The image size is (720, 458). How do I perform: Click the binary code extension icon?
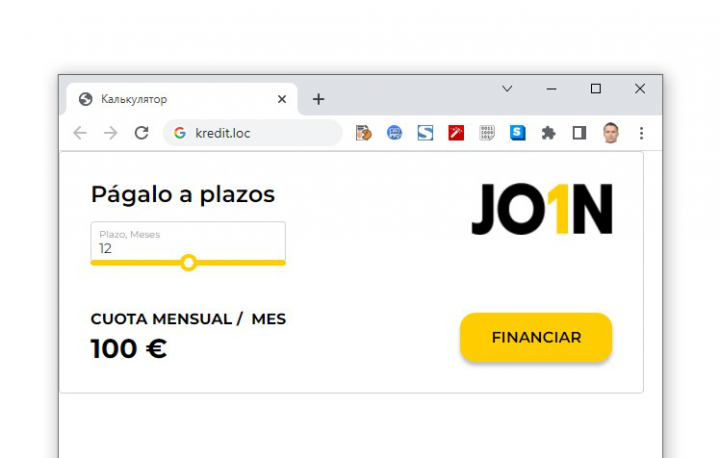pos(487,133)
